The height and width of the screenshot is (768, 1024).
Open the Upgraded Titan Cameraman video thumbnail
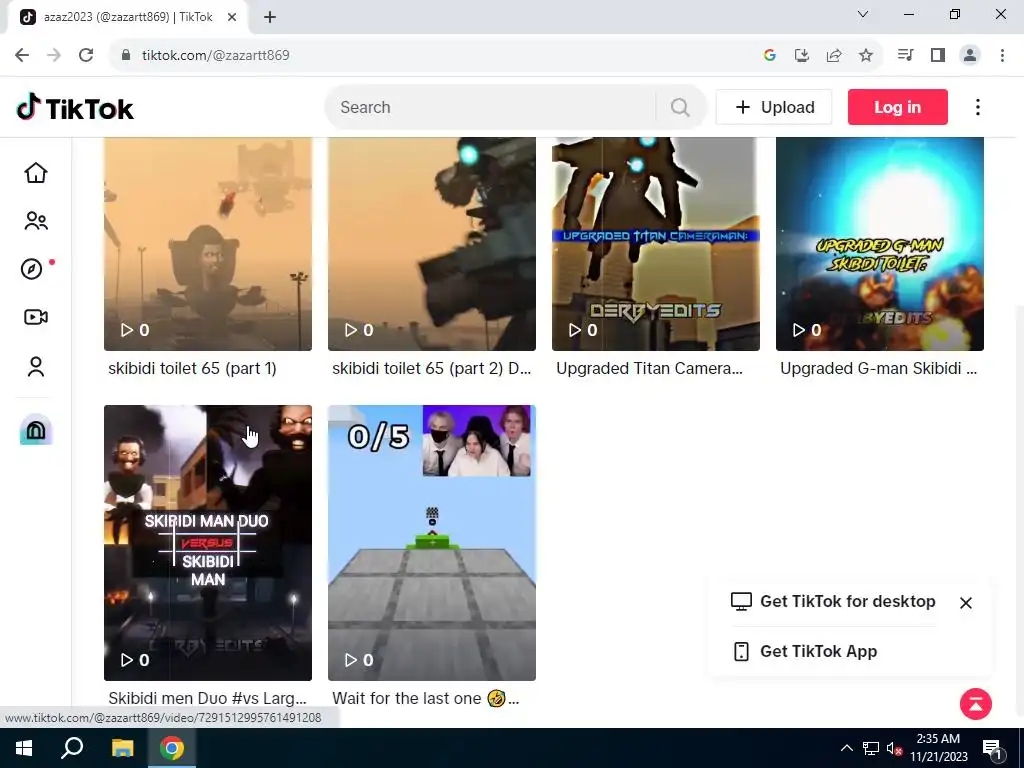coord(656,244)
